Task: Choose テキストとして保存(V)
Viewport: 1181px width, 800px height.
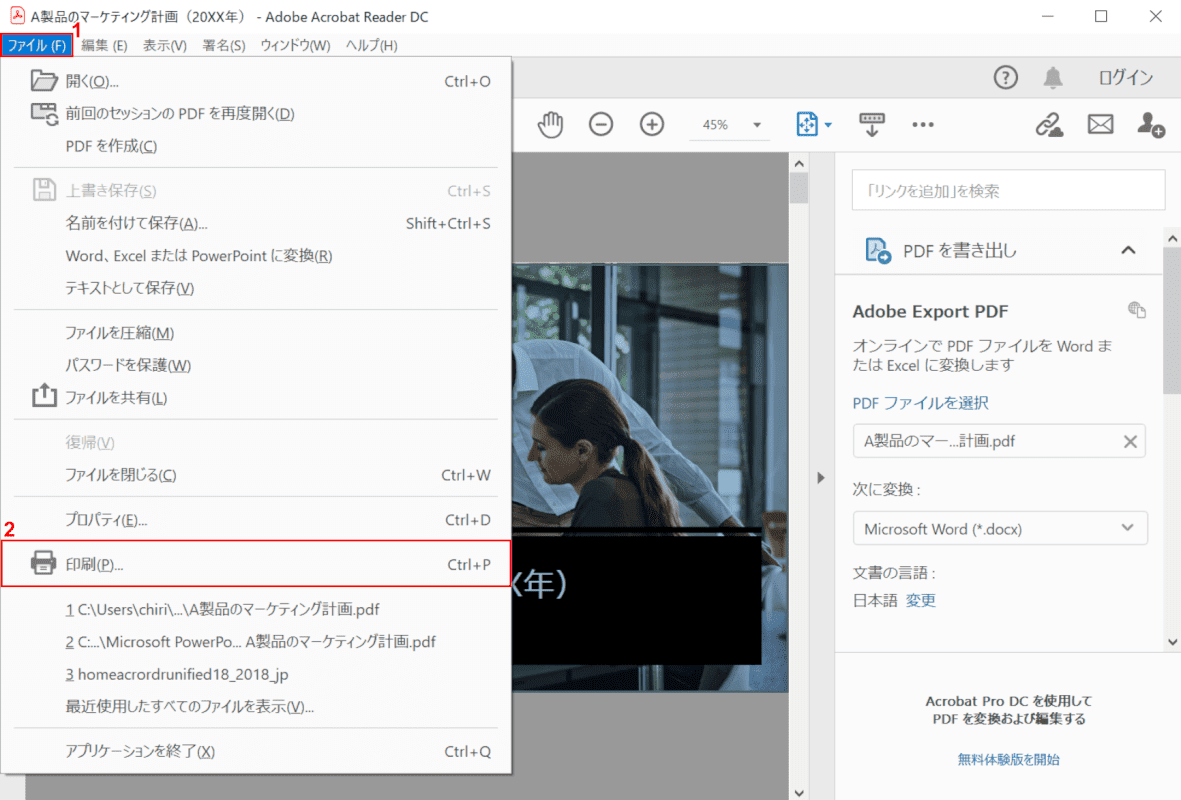Action: 256,288
